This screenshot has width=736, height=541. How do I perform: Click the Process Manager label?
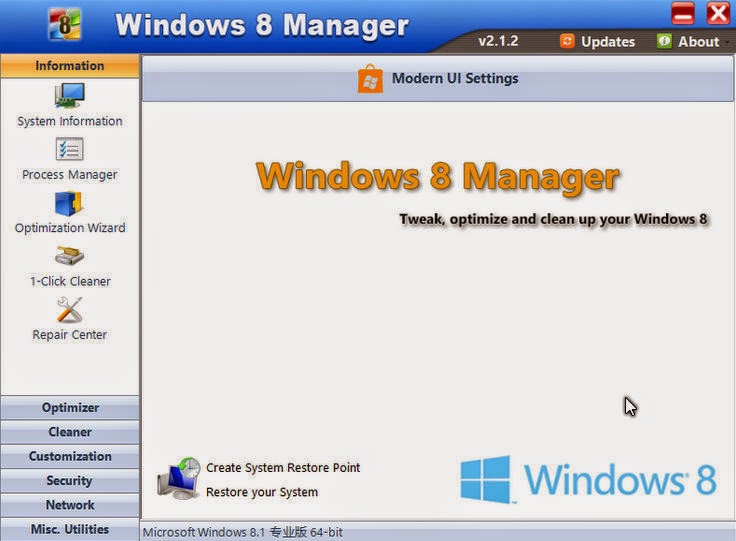[70, 175]
